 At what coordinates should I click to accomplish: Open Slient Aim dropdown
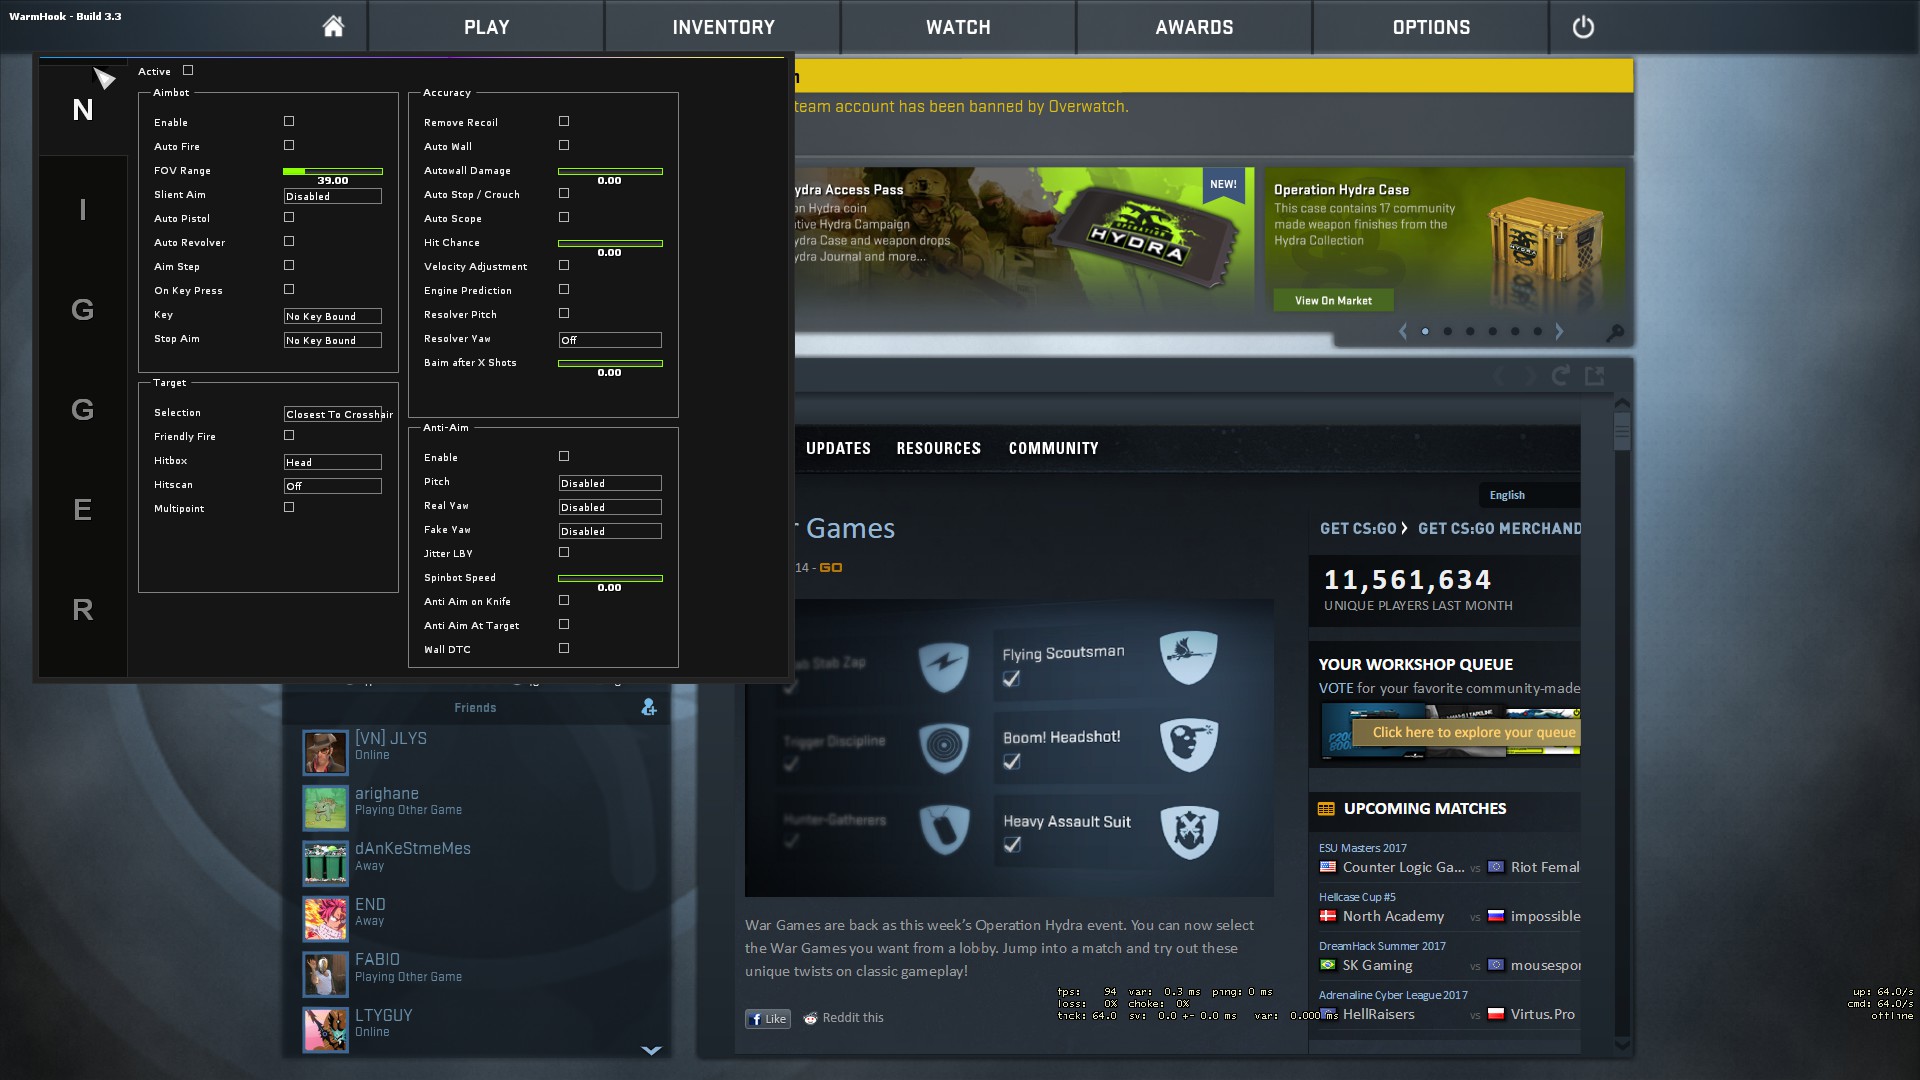(x=333, y=196)
